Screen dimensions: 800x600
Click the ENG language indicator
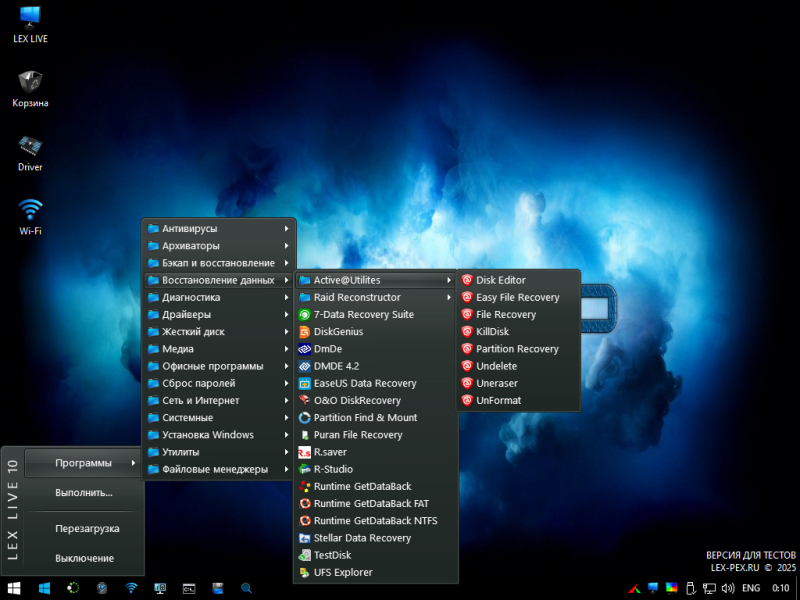click(750, 588)
